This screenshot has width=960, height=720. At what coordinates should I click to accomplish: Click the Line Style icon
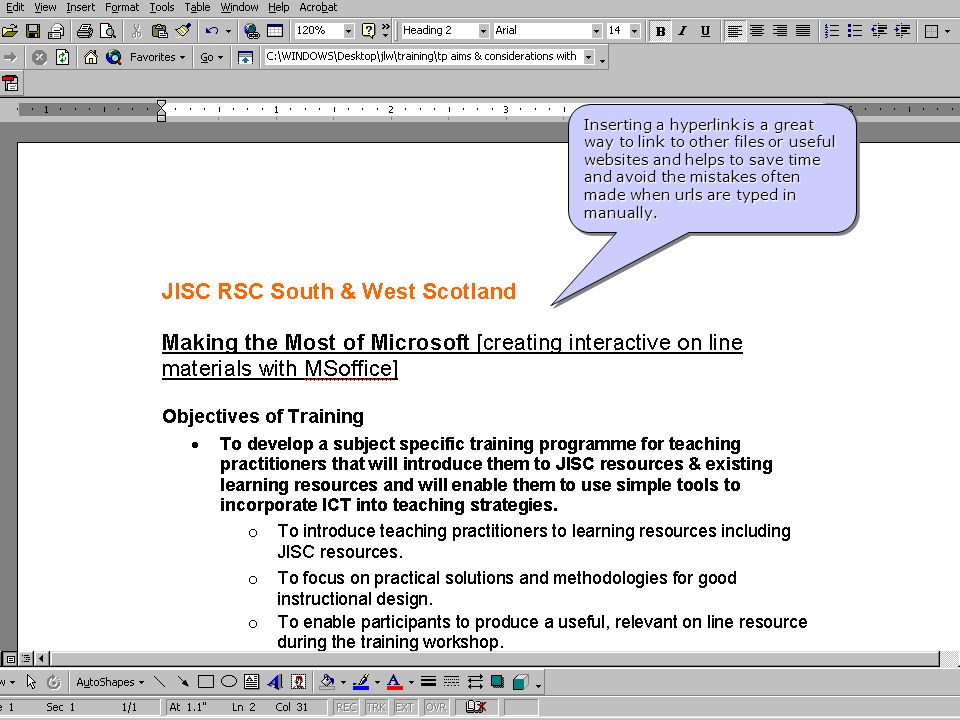[x=429, y=681]
